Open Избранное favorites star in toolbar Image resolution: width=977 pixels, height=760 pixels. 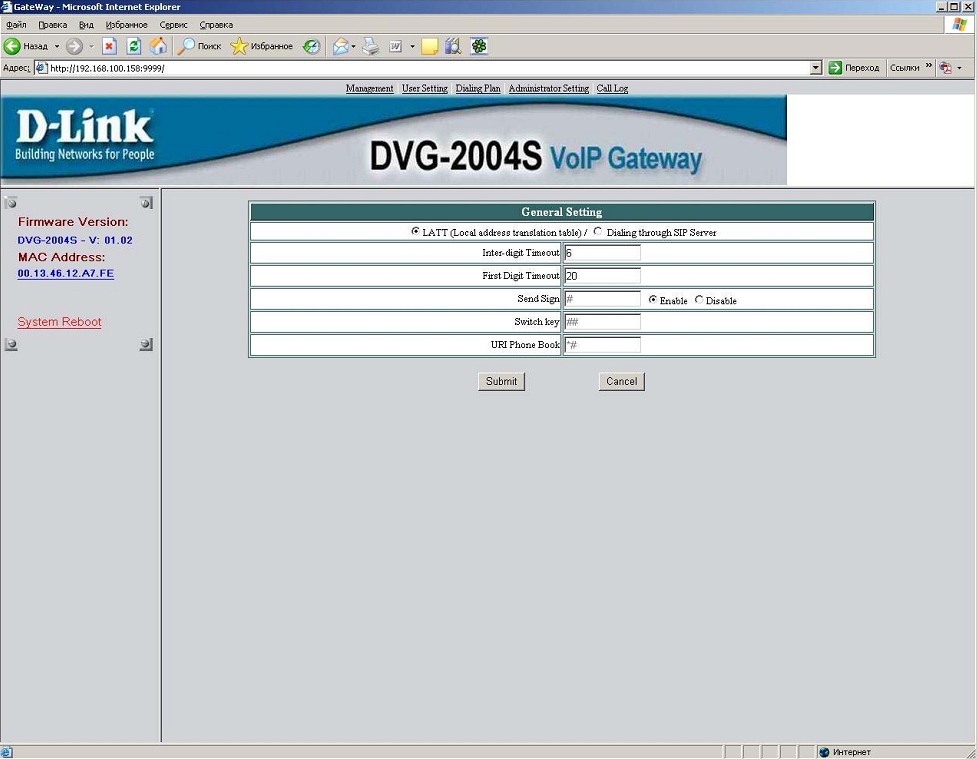pyautogui.click(x=262, y=46)
